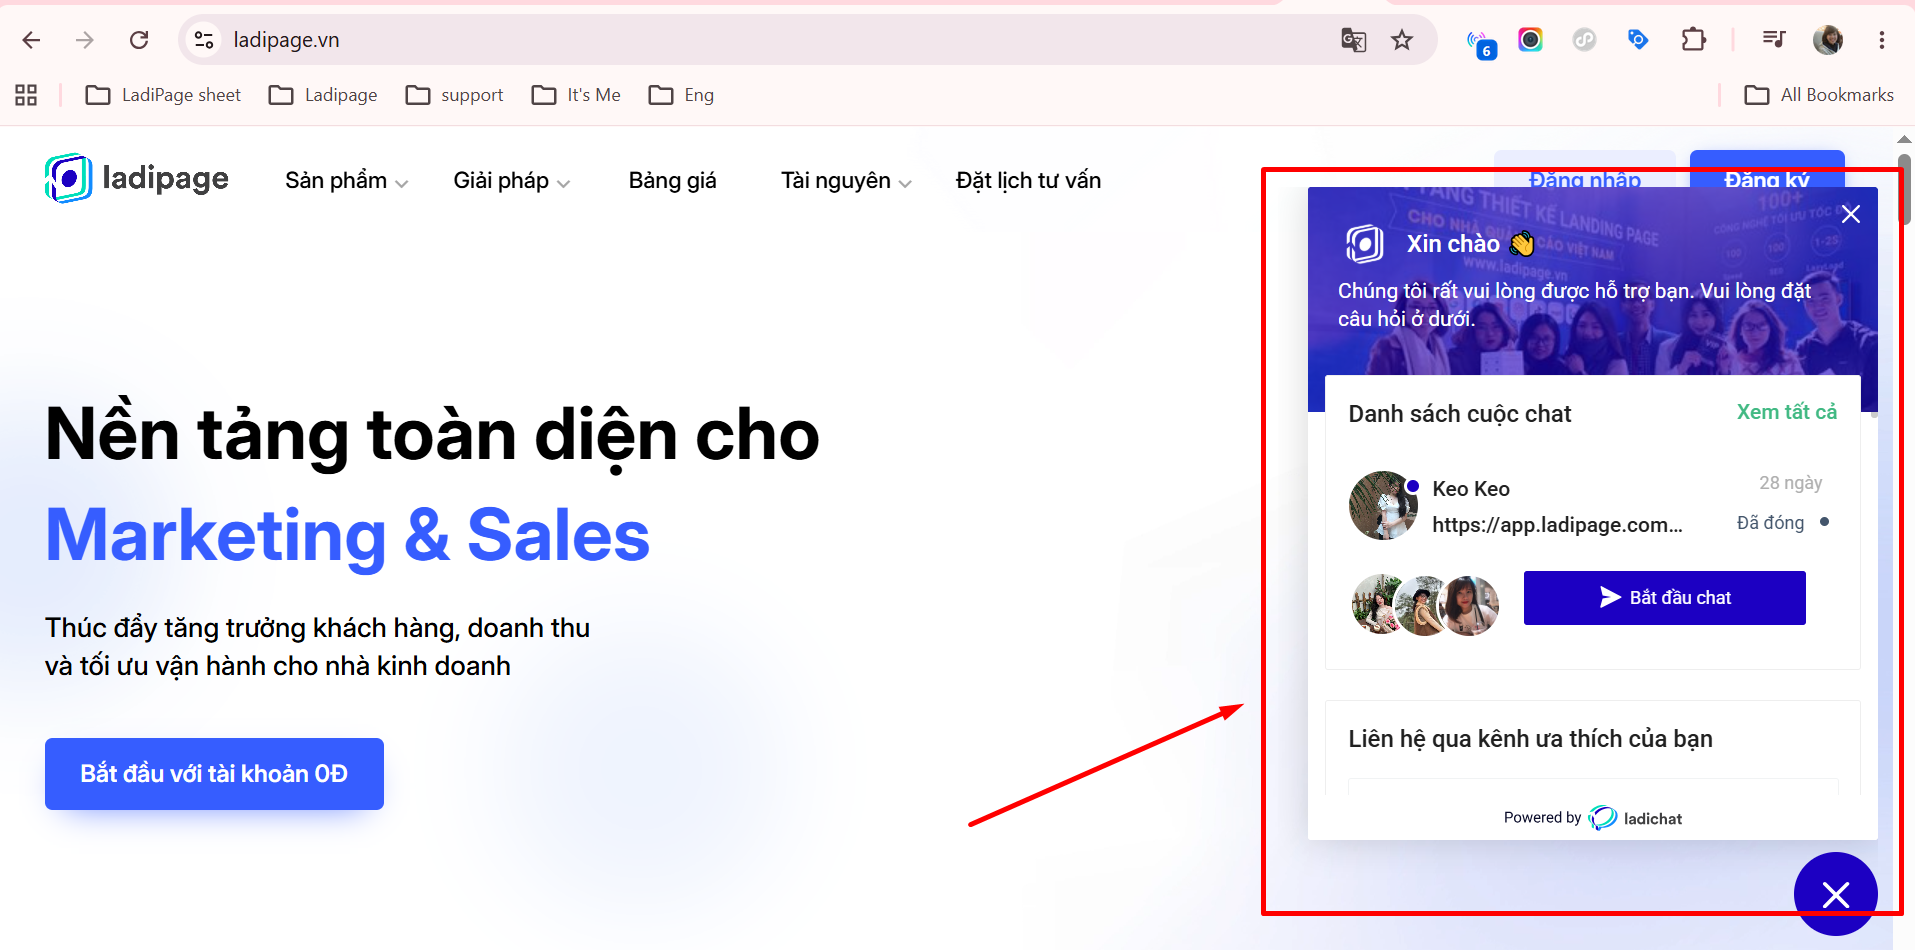Screen dimensions: 1915x950
Task: Expand the Sản phẩm menu
Action: (x=346, y=181)
